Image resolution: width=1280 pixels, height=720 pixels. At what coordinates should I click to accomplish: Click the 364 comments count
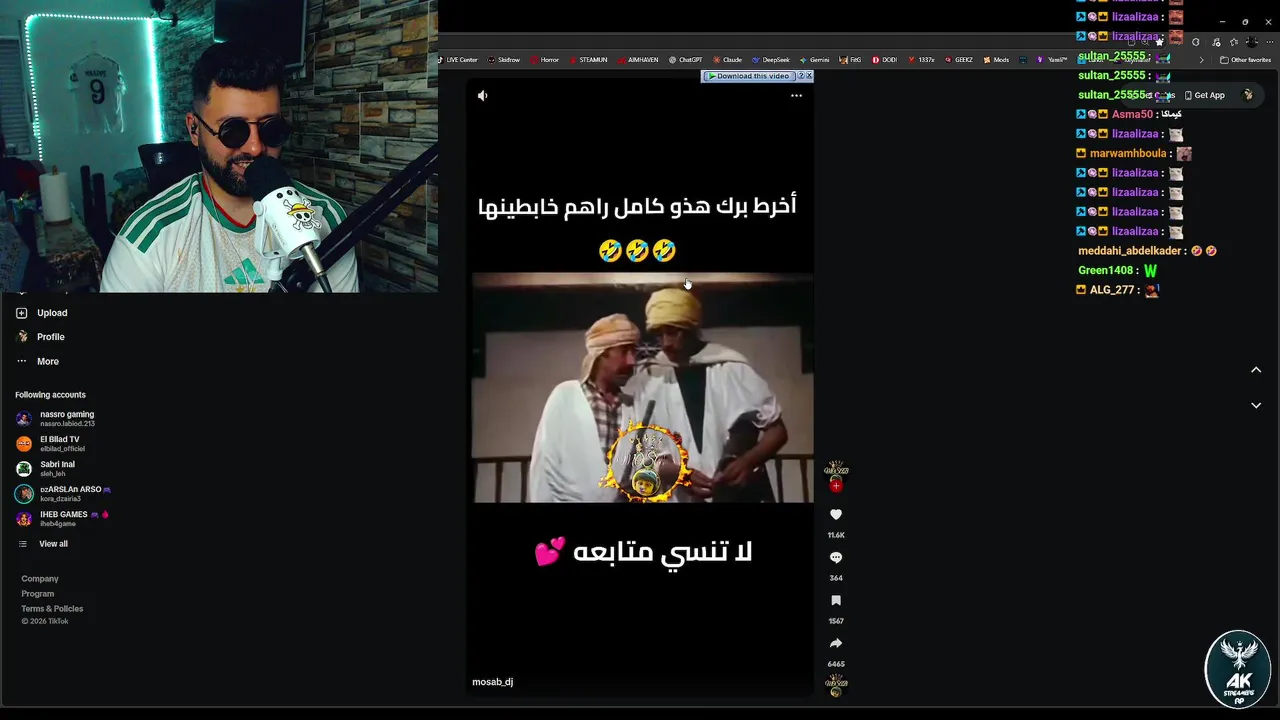click(x=836, y=578)
